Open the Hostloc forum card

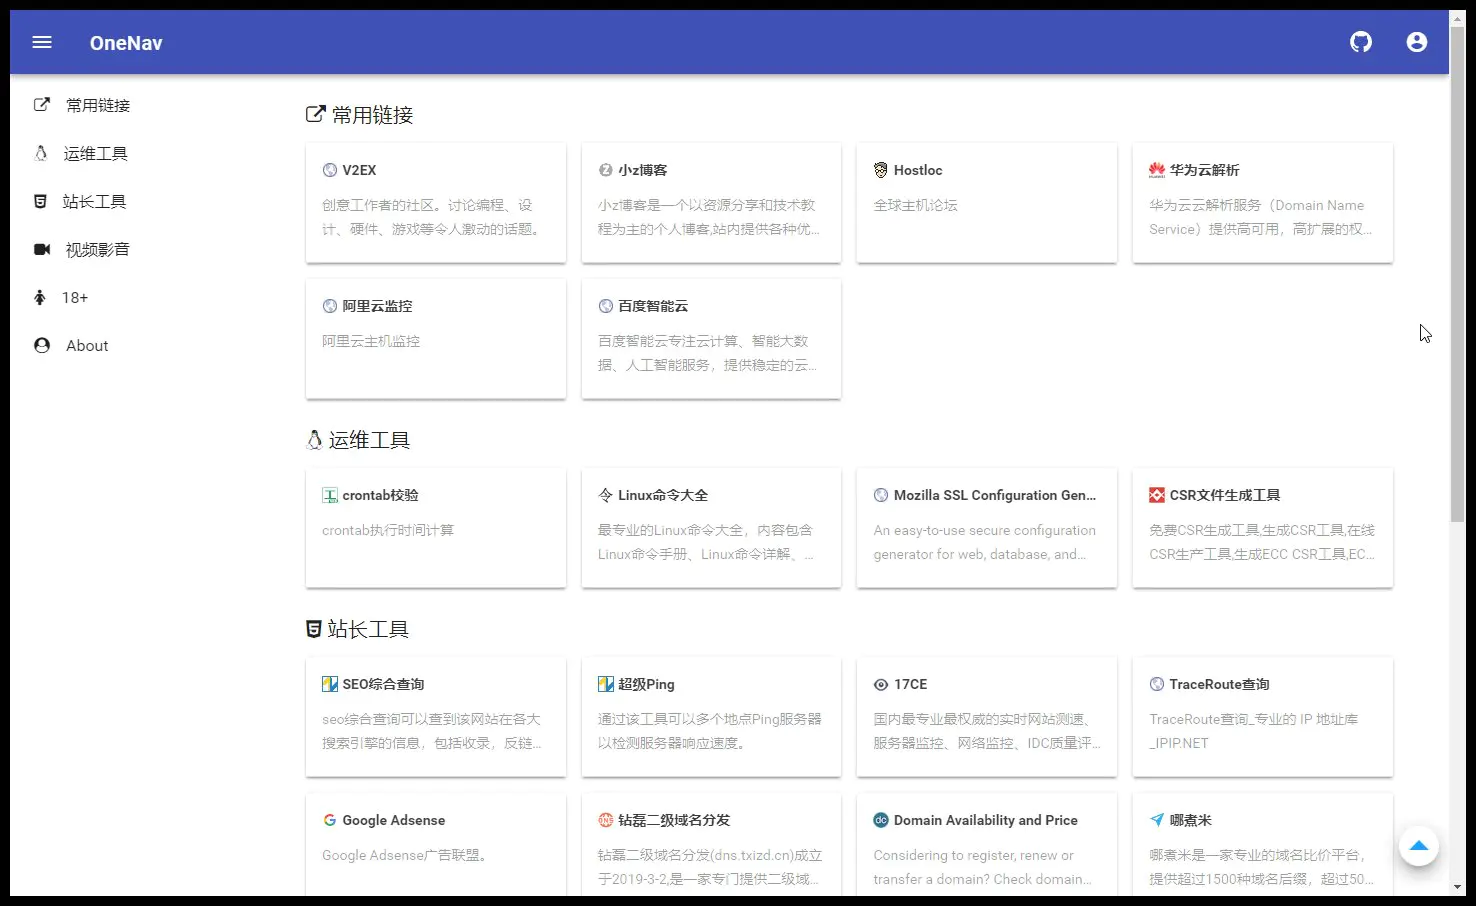(x=986, y=203)
